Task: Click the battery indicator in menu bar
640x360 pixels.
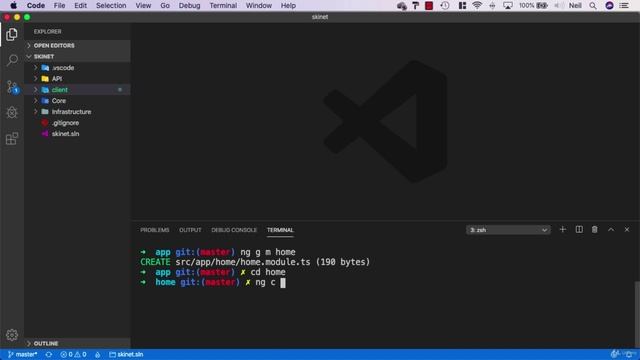Action: 533,5
